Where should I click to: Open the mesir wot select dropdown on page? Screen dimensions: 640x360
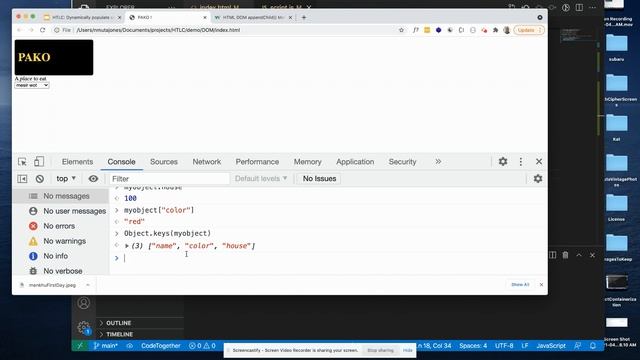[32, 85]
